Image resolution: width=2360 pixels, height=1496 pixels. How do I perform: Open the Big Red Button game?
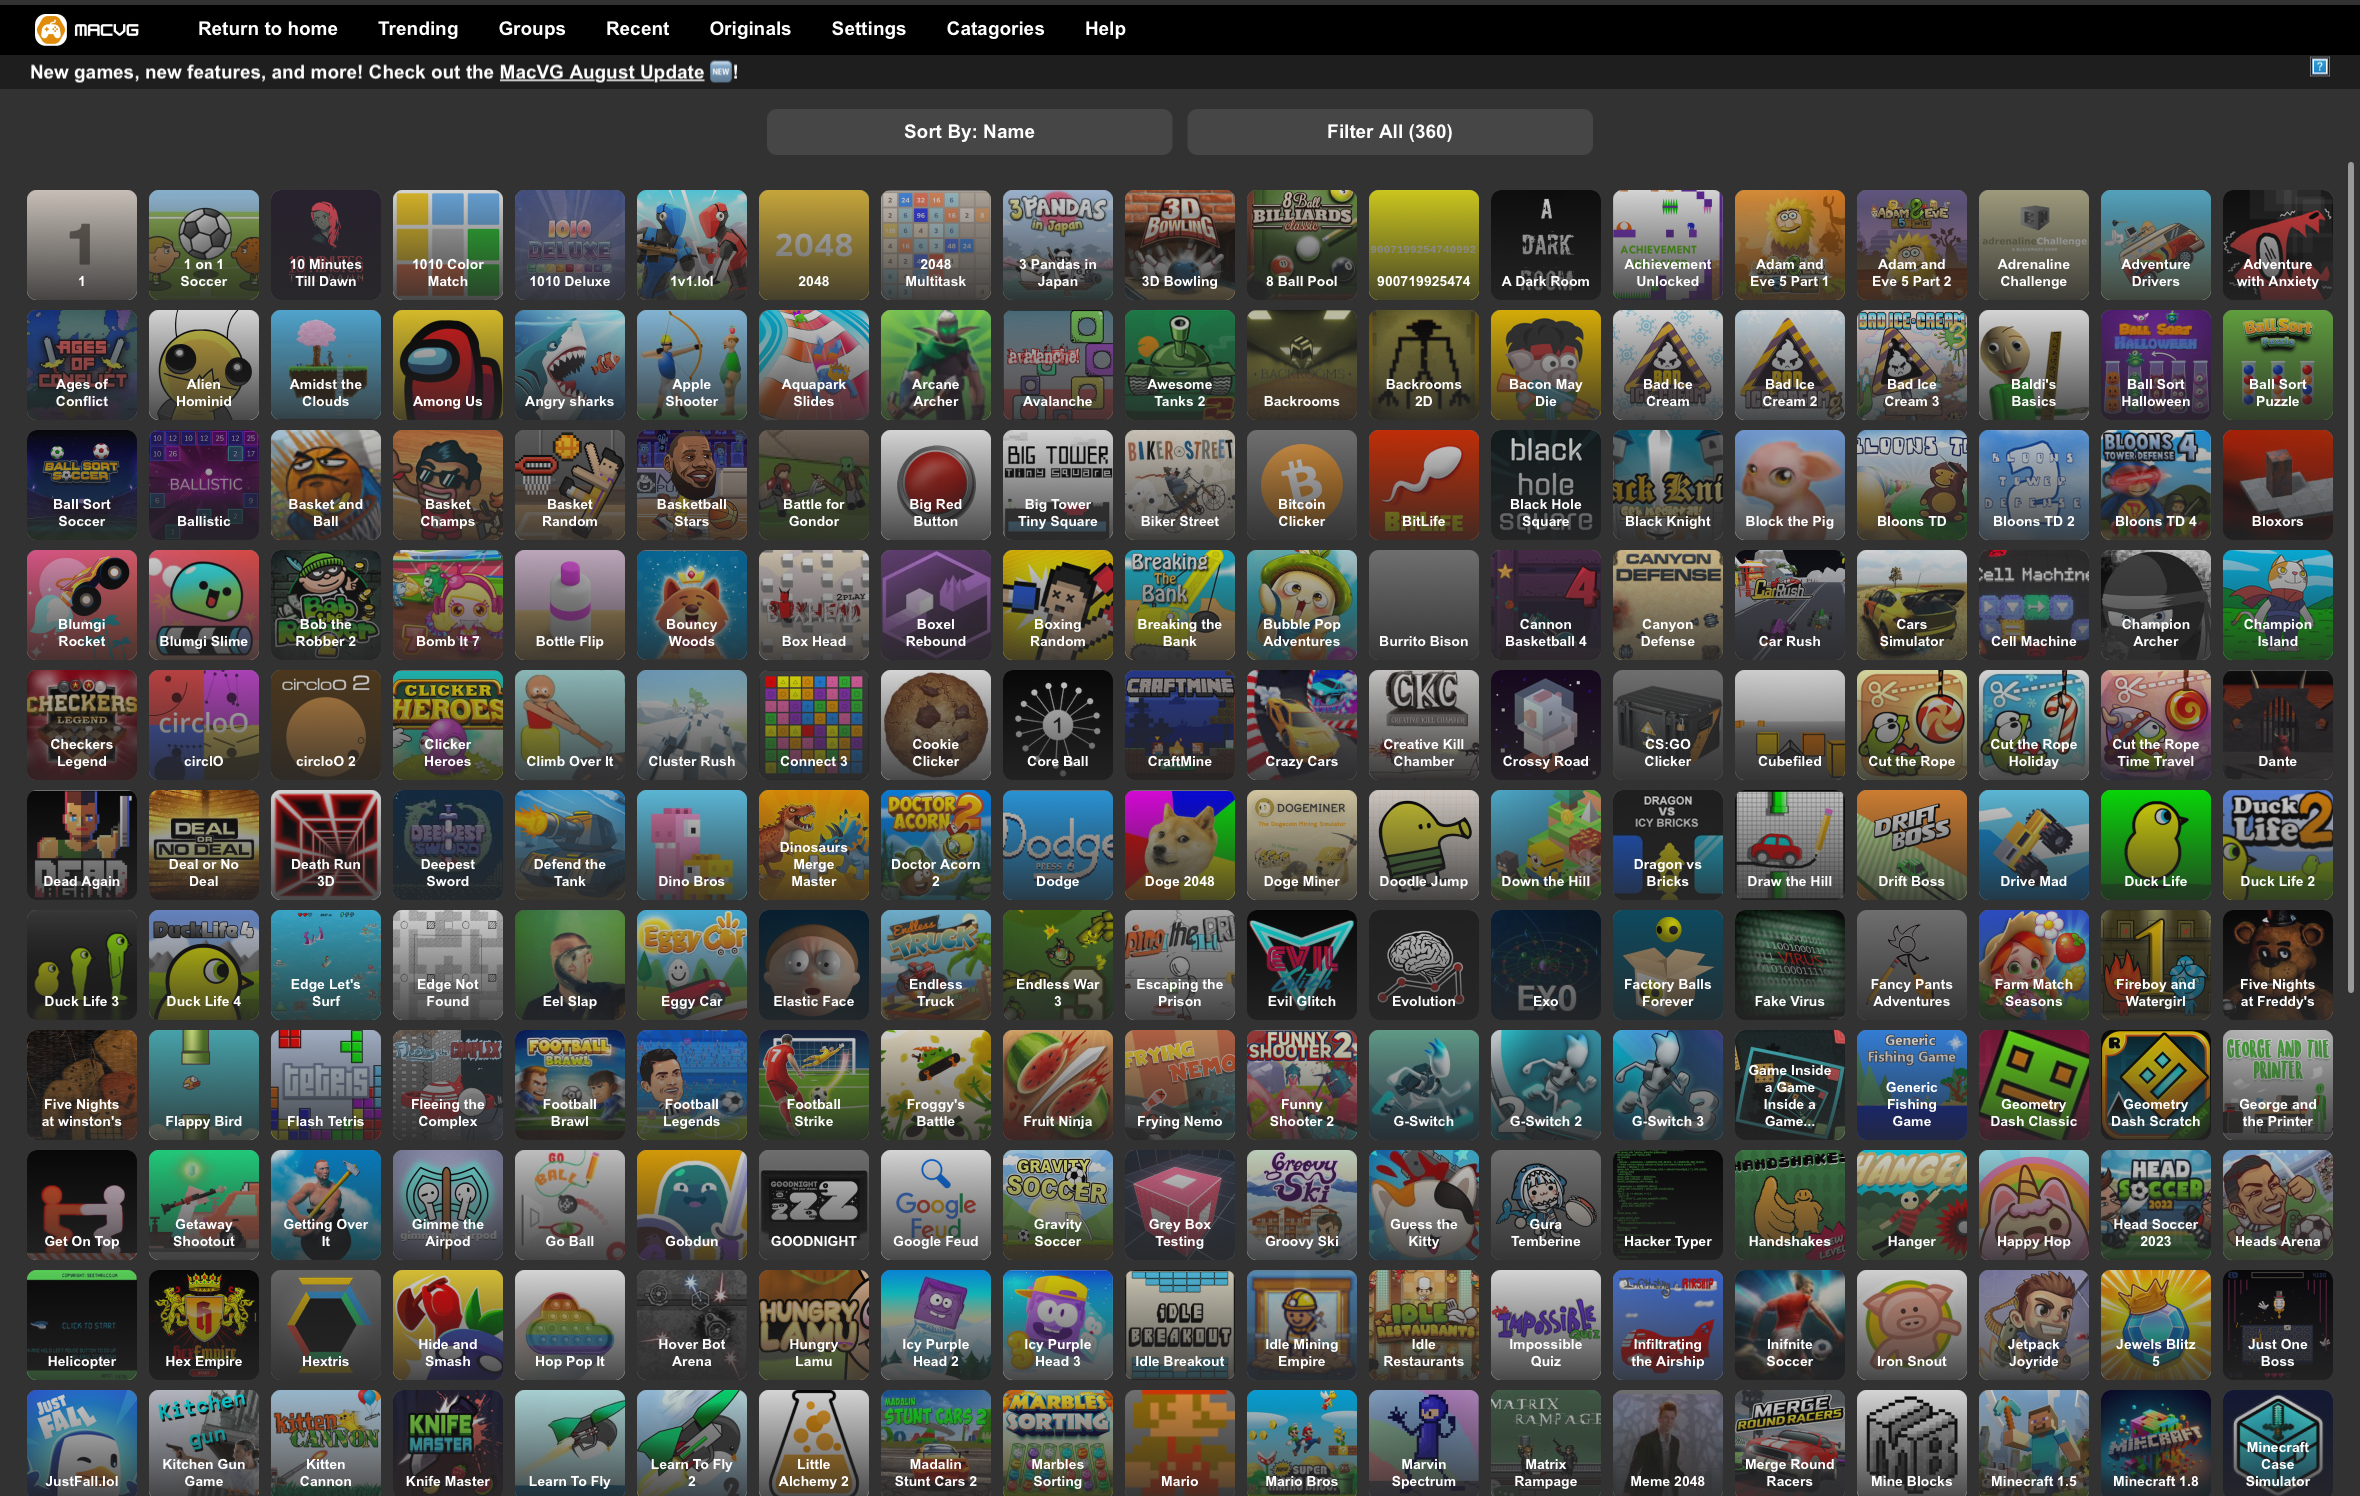pos(936,485)
